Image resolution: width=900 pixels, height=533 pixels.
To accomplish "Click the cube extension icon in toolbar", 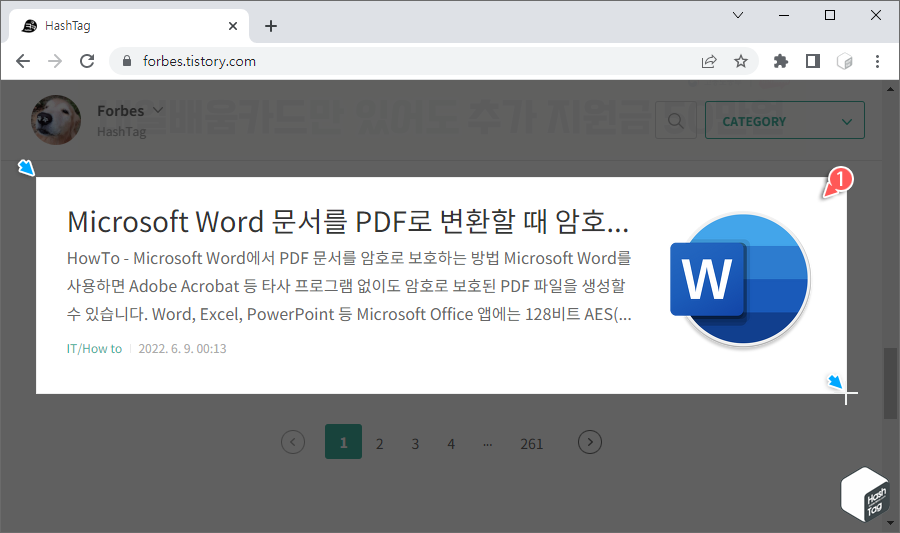I will point(845,61).
